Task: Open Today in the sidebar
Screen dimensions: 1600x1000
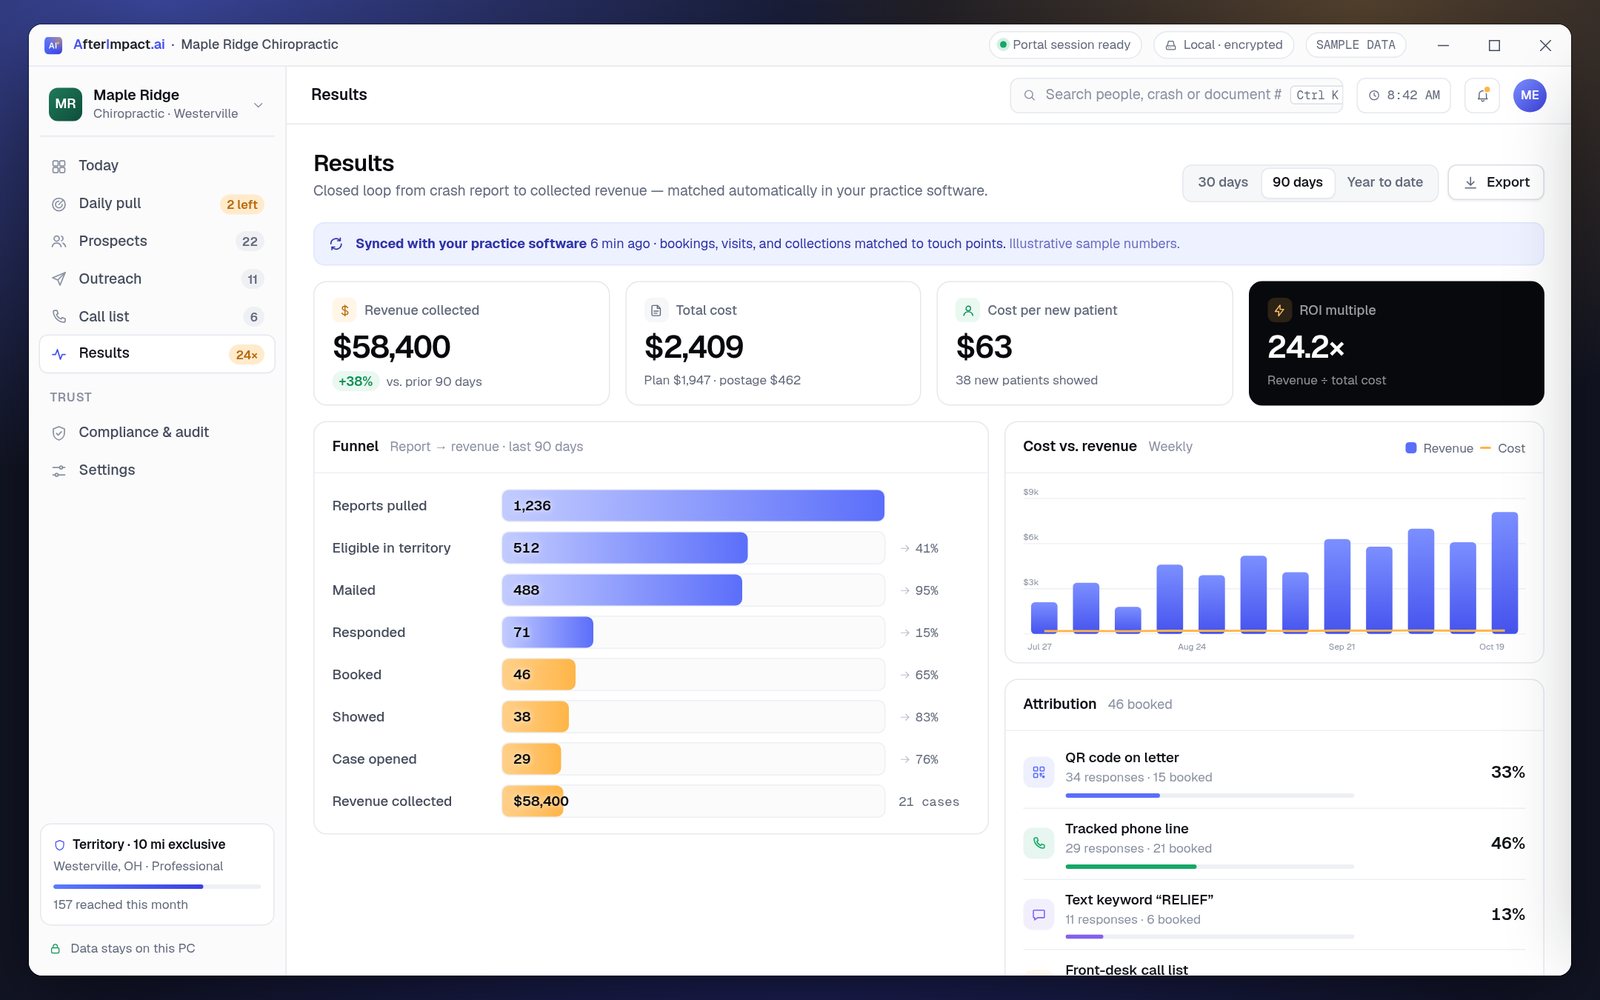Action: (x=157, y=166)
